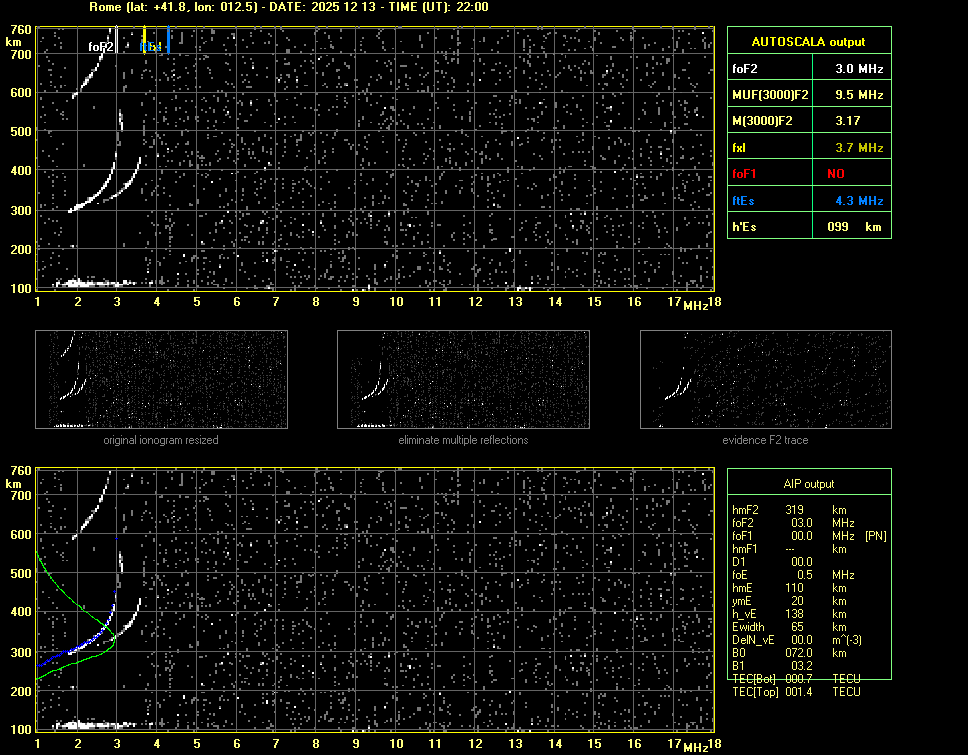
Task: Open the "evidence F2 trace" thumbnail
Action: [x=765, y=380]
